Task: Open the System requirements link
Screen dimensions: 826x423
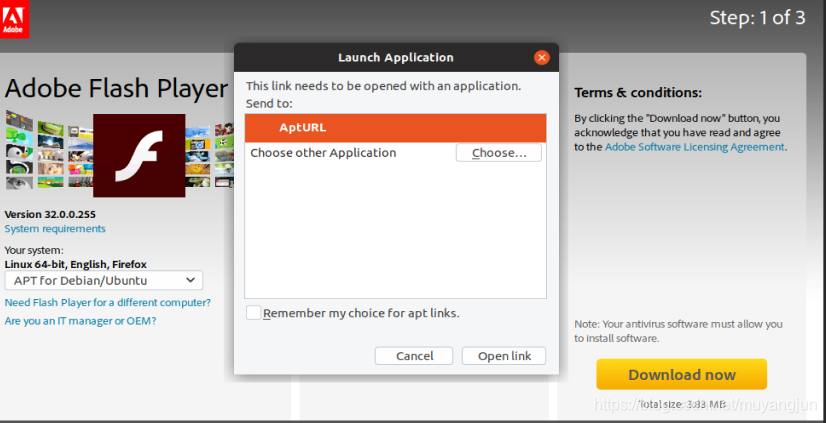Action: pos(55,229)
